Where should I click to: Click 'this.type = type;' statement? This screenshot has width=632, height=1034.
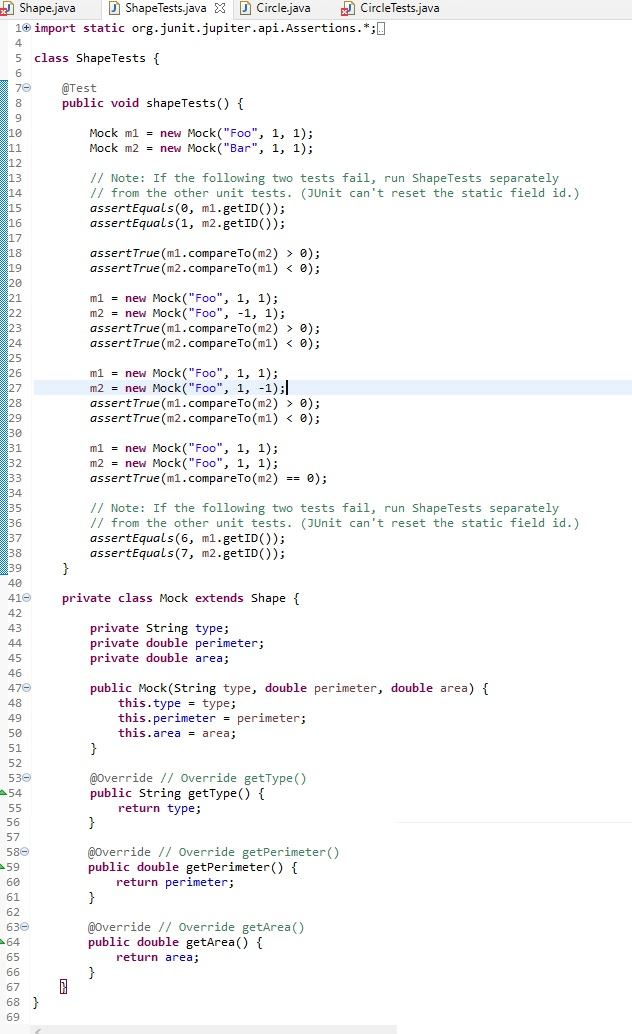[177, 703]
